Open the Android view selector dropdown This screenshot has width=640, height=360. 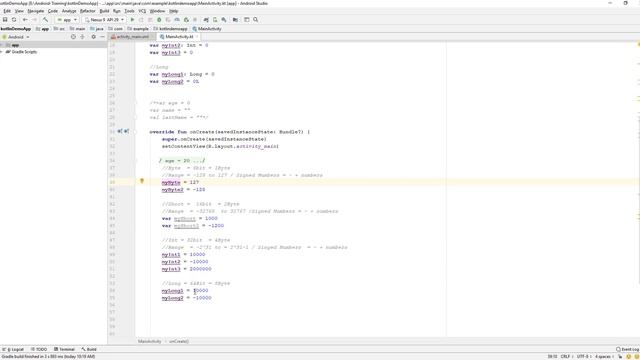click(x=16, y=37)
